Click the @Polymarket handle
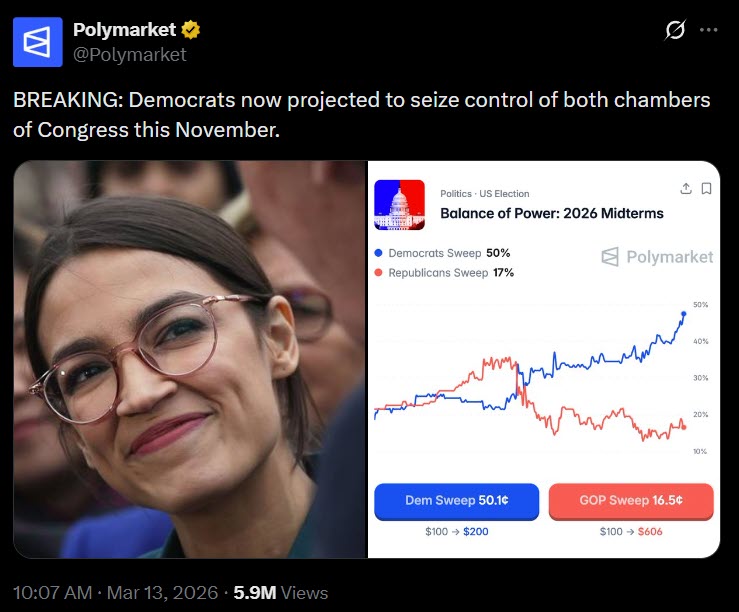 click(130, 54)
